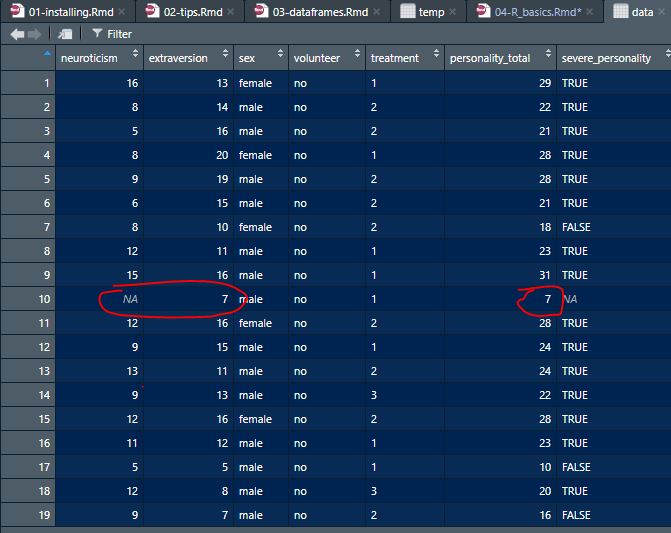Open the Filter tool

[x=112, y=34]
